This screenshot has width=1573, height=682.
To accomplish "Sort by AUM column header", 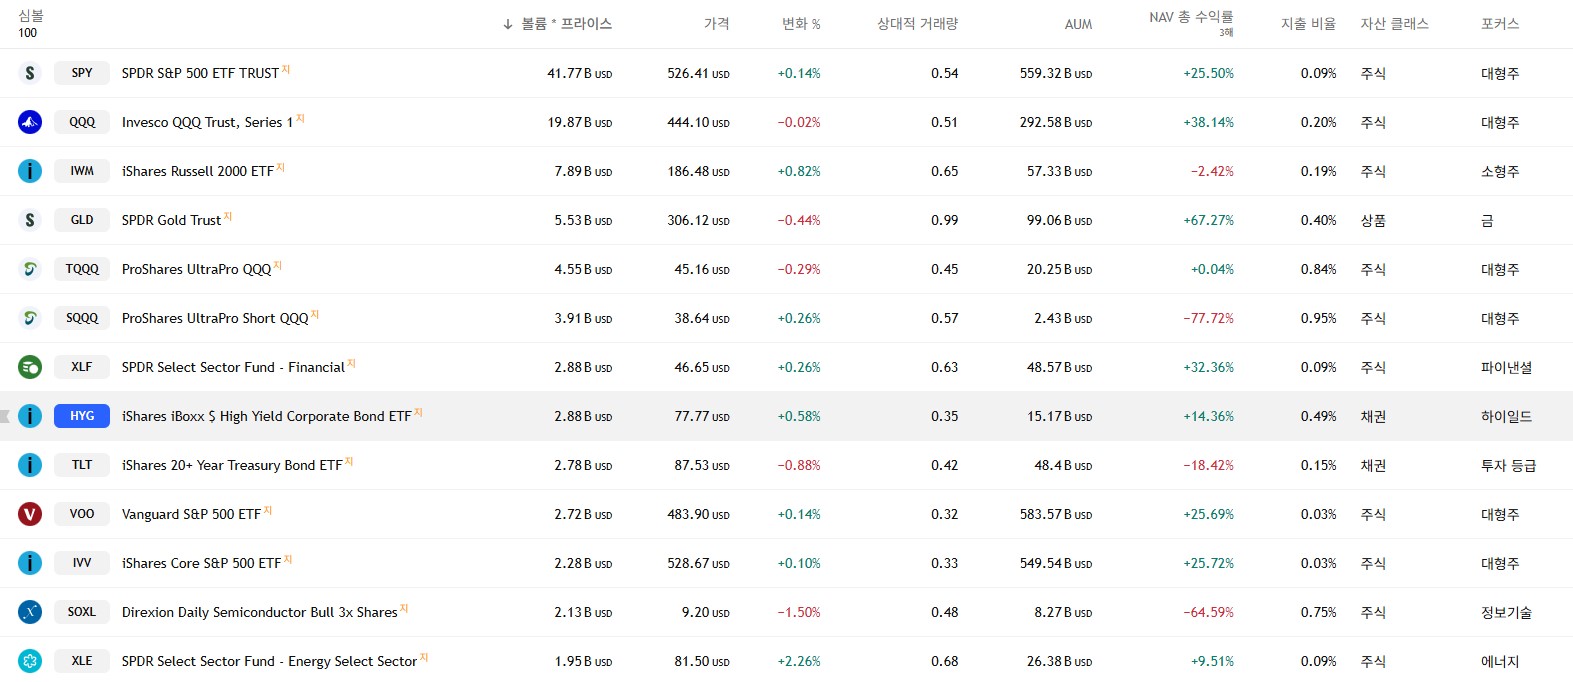I will pos(1078,24).
